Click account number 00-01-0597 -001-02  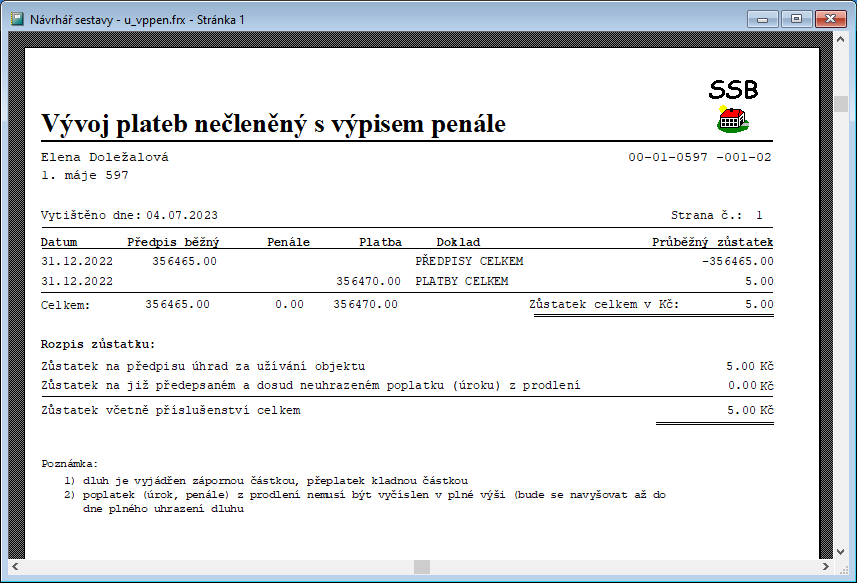(699, 157)
